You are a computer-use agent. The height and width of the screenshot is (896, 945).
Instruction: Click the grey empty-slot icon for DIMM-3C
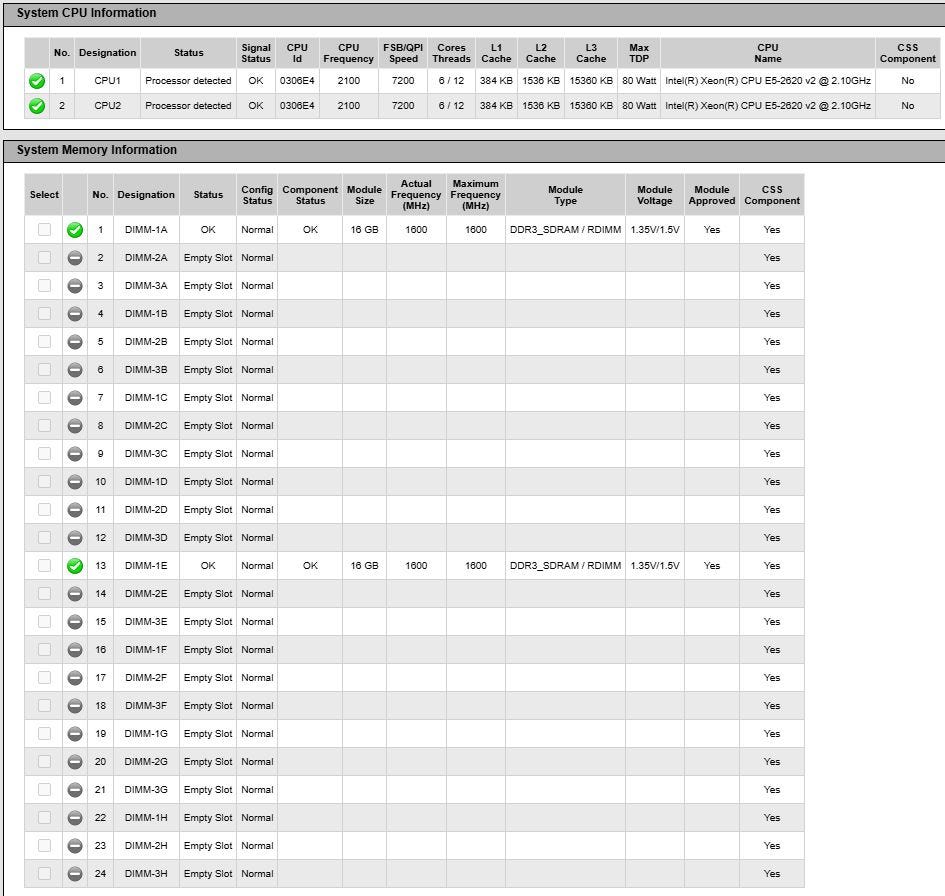(75, 454)
